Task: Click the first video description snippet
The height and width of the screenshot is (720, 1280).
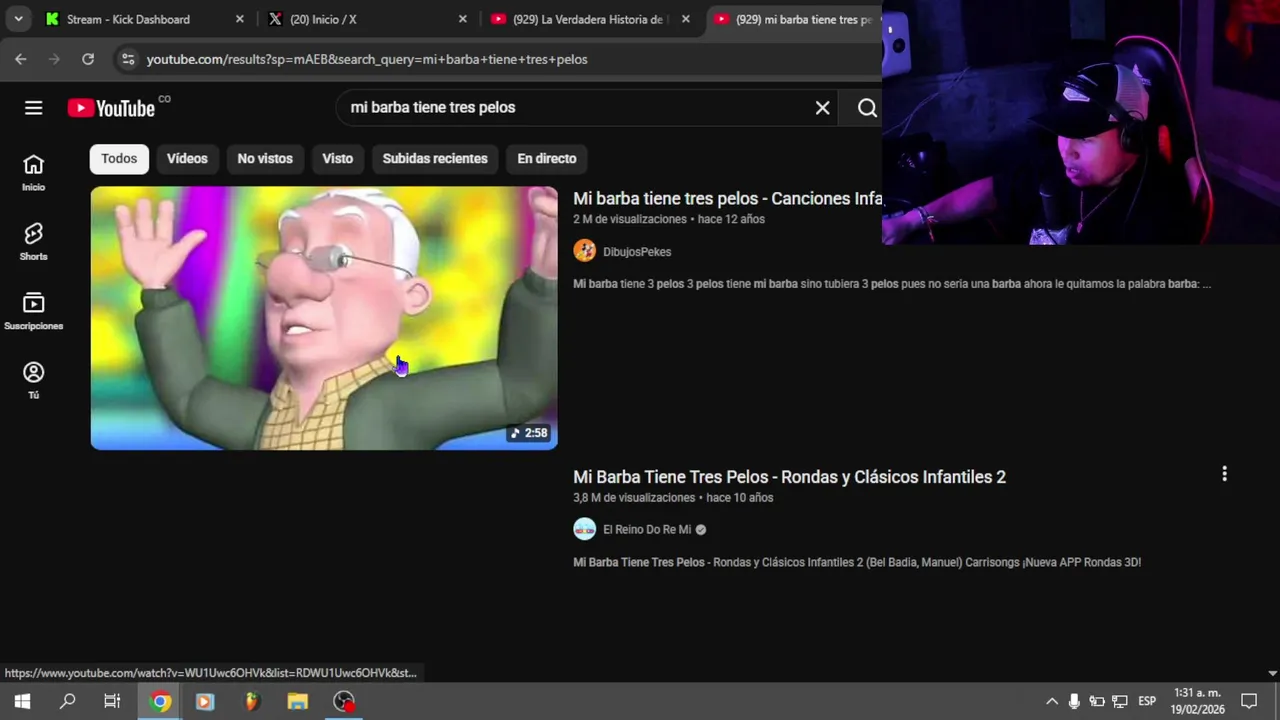Action: click(892, 284)
